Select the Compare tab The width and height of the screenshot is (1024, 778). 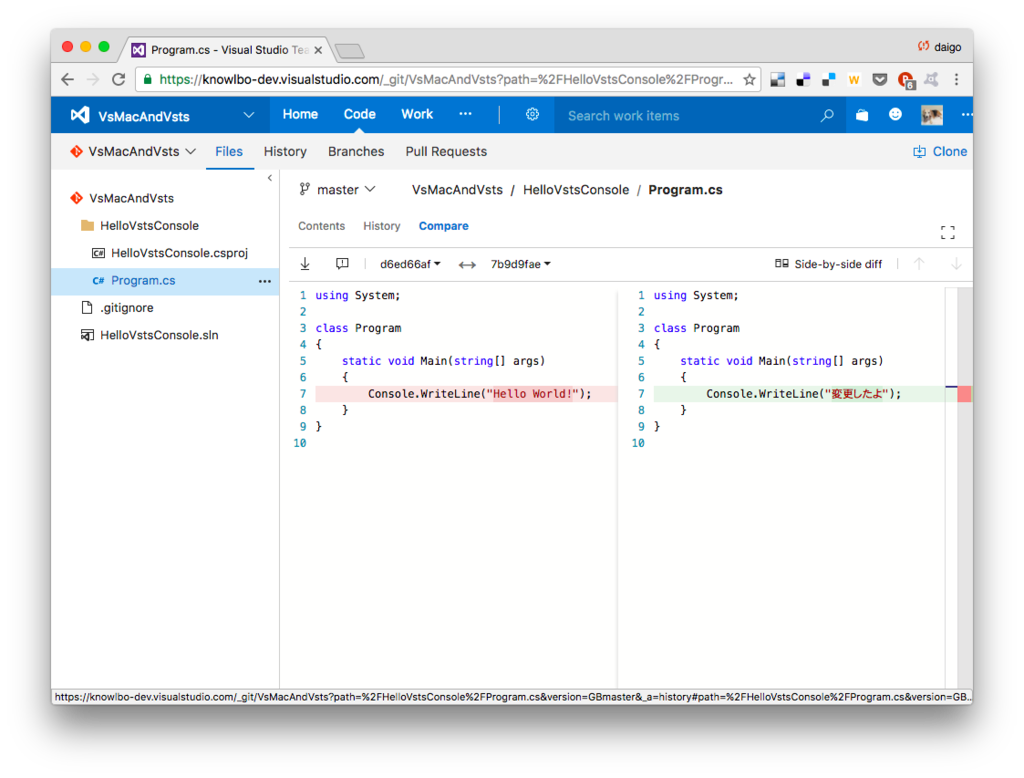(443, 226)
